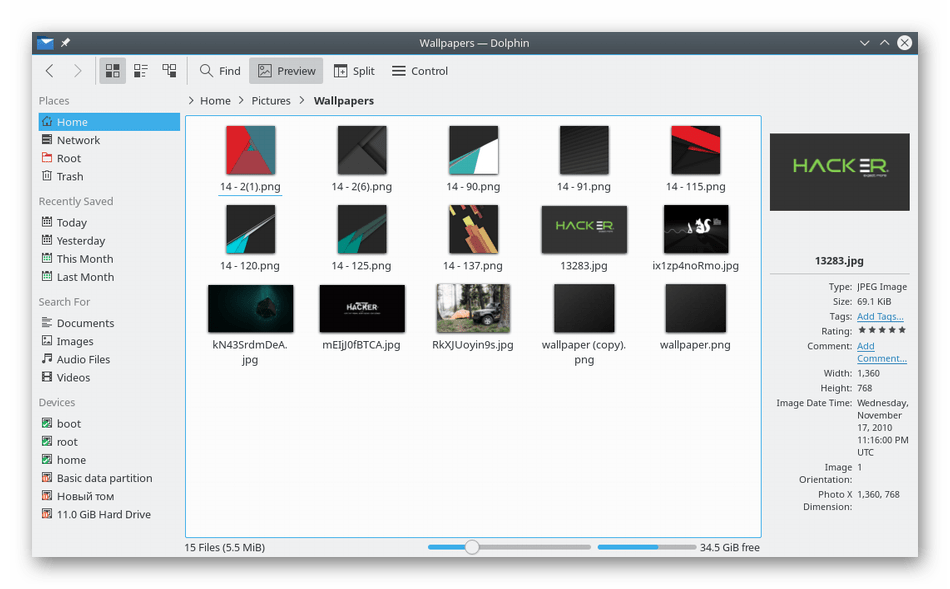The width and height of the screenshot is (950, 589).
Task: Open the Find search tool
Action: (220, 71)
